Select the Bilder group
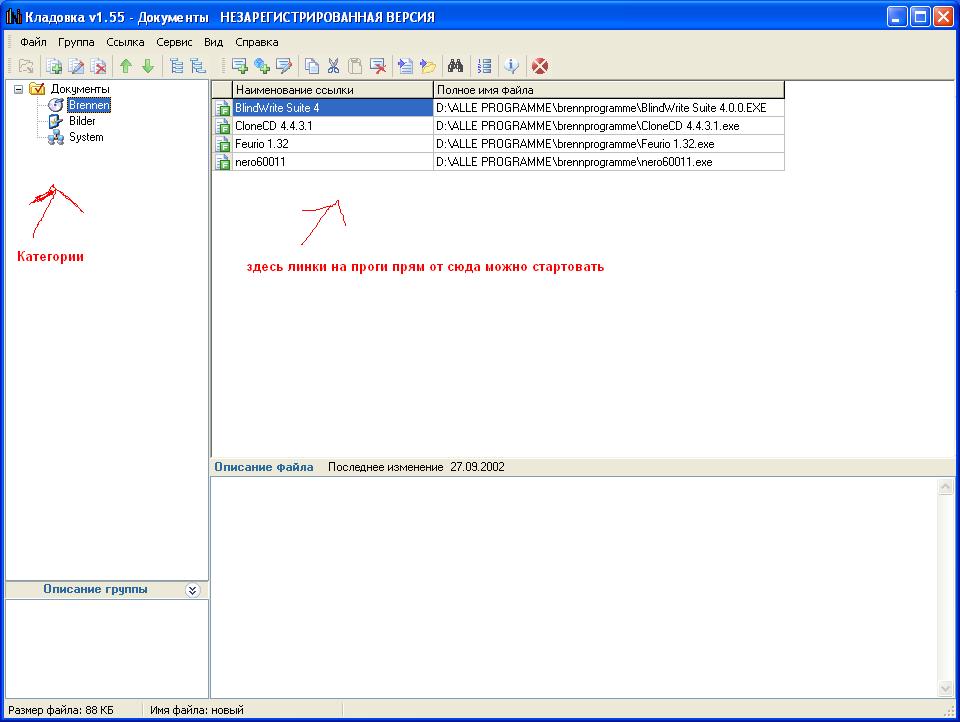 (x=82, y=121)
